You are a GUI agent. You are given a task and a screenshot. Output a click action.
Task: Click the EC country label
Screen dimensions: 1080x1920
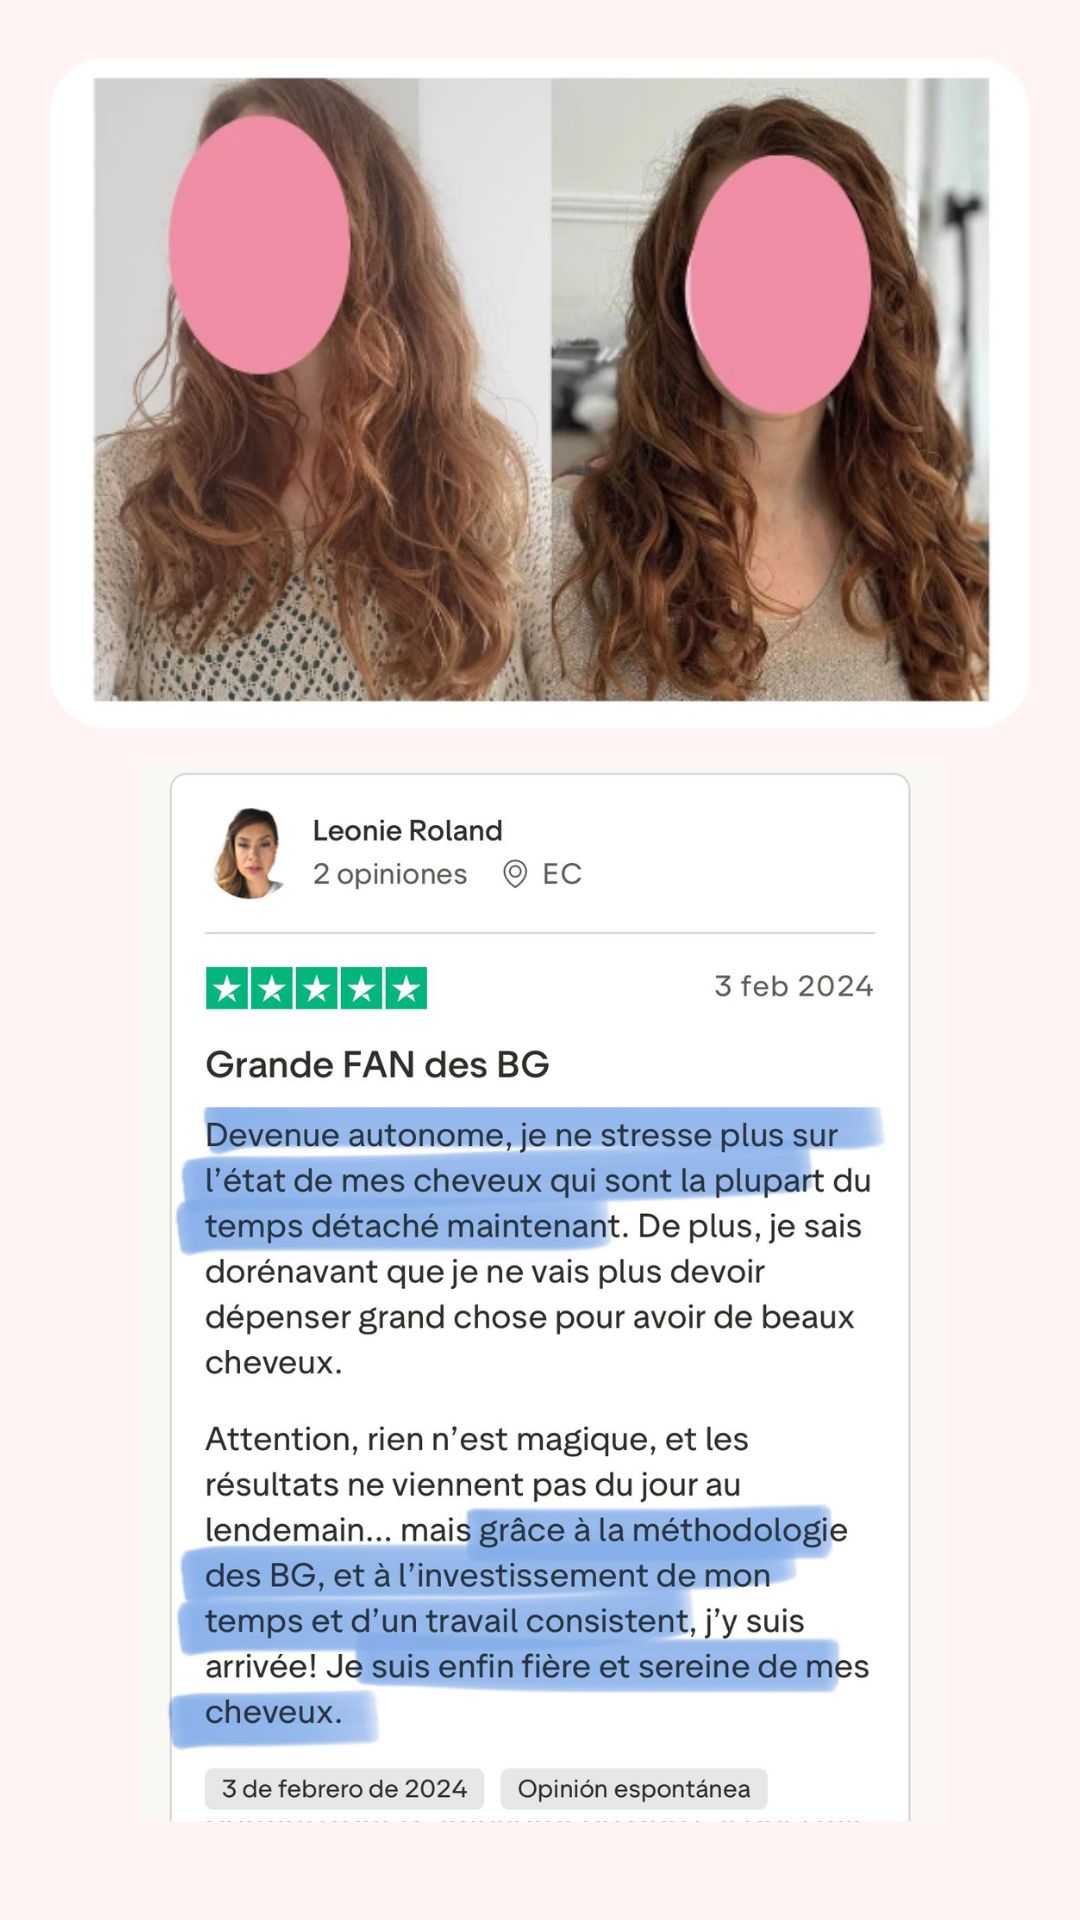(x=561, y=874)
